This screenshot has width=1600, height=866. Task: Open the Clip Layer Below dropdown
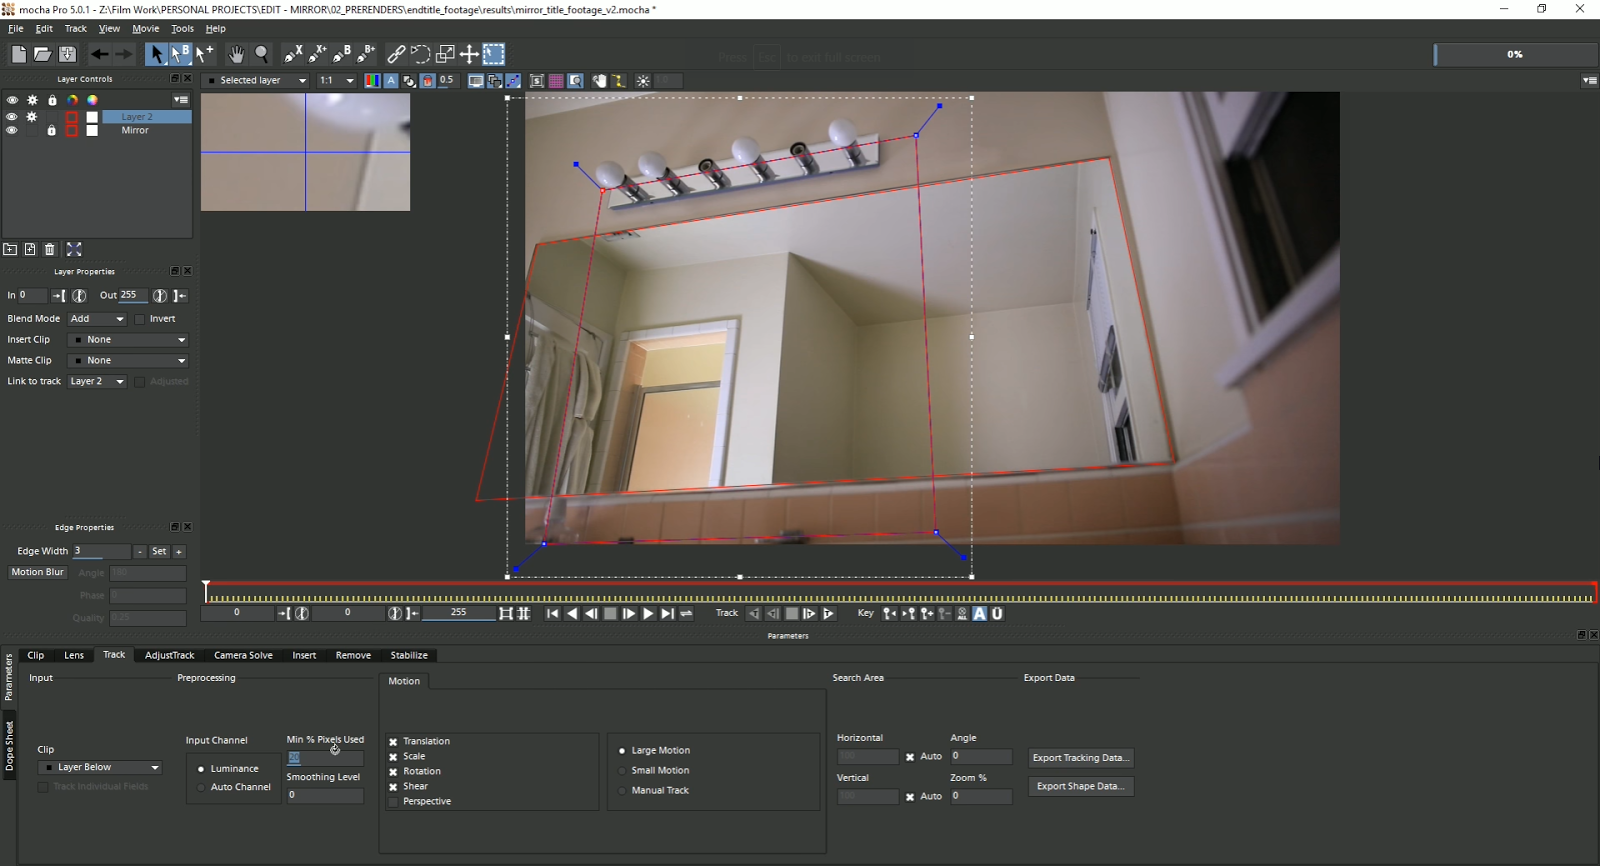[x=100, y=768]
